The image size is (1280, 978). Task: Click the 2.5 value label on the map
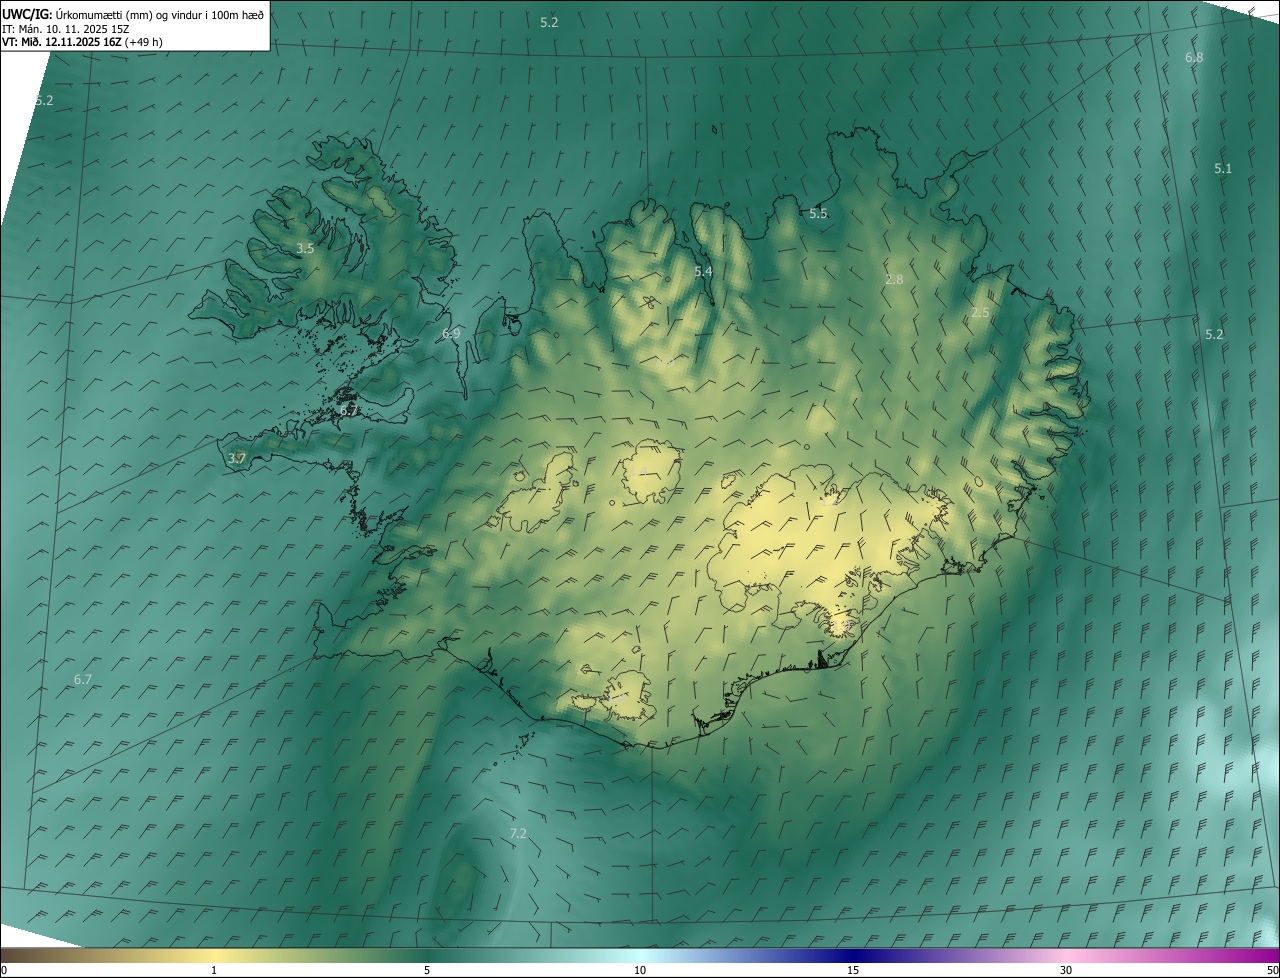click(980, 313)
